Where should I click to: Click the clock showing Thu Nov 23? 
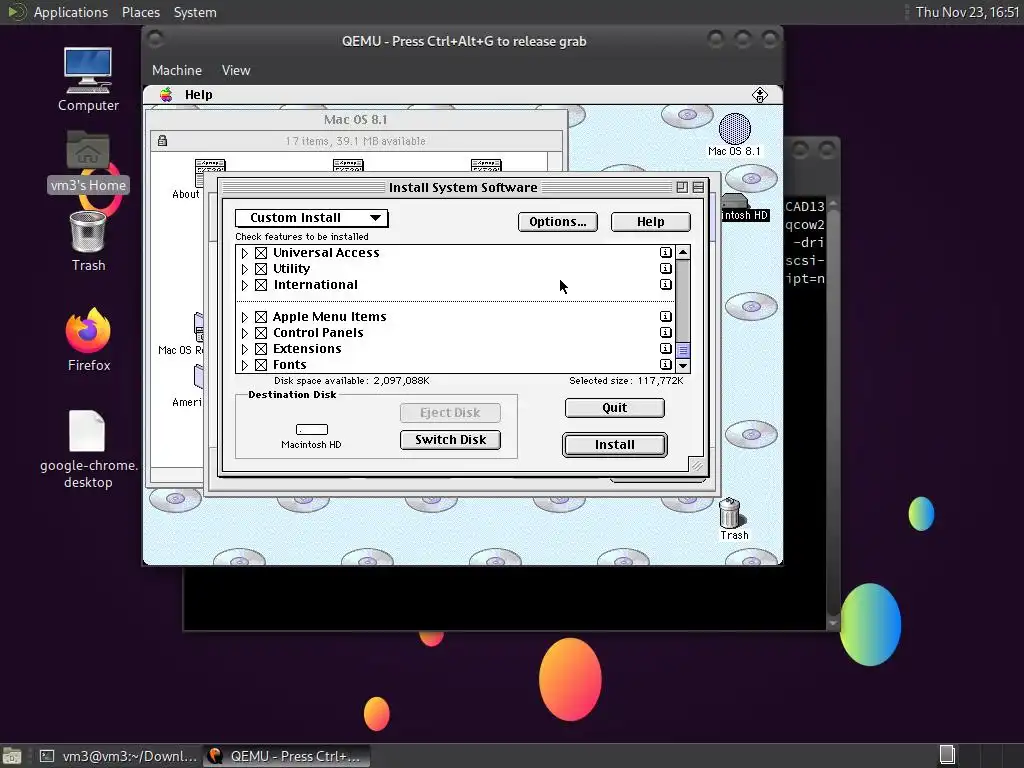coord(967,12)
